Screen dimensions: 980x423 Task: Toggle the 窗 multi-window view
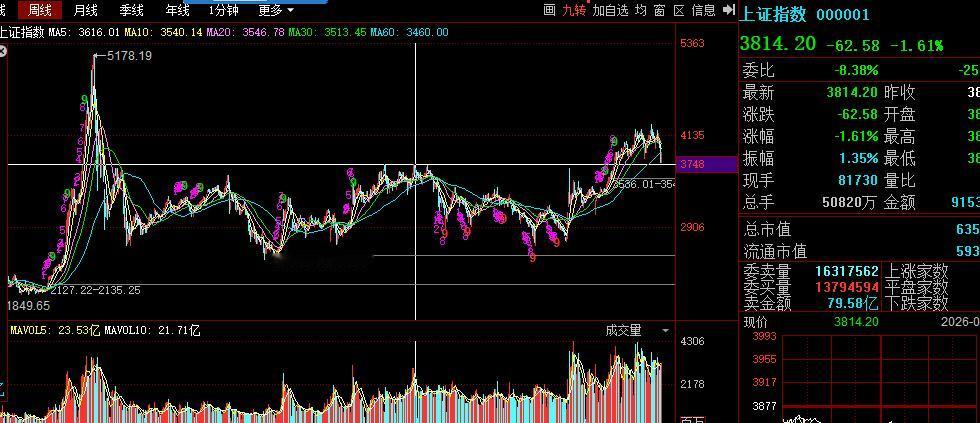coord(659,10)
